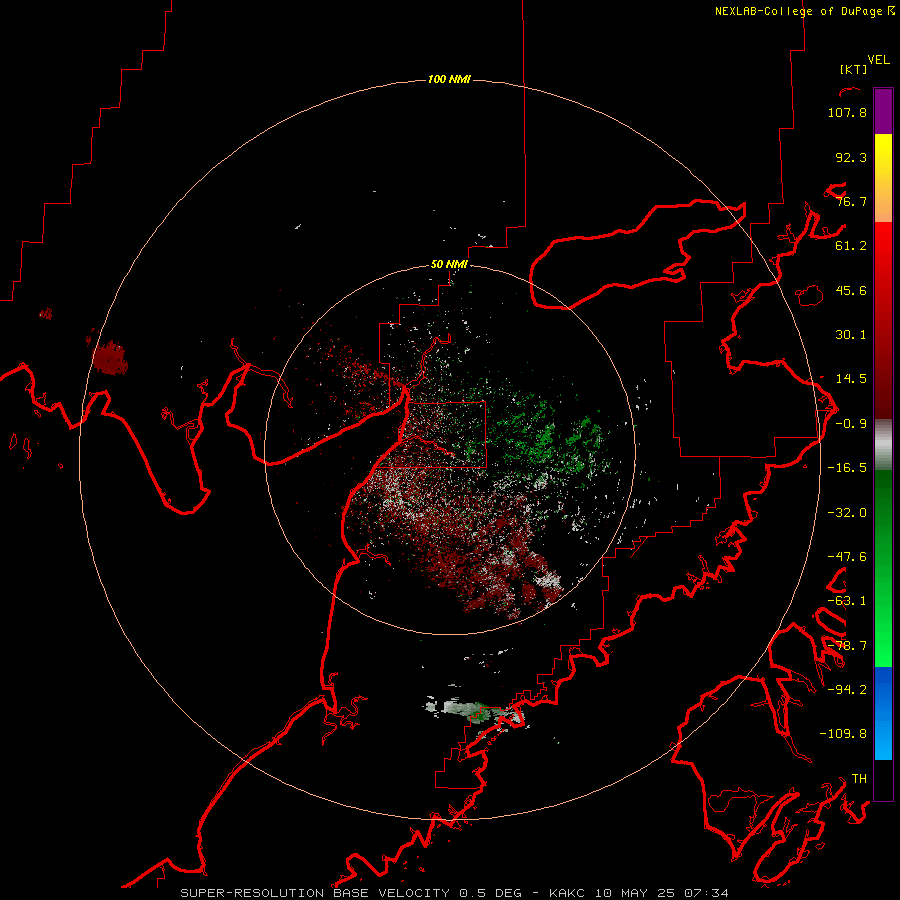The width and height of the screenshot is (900, 900).
Task: Select the -47.6 legend value
Action: click(847, 557)
